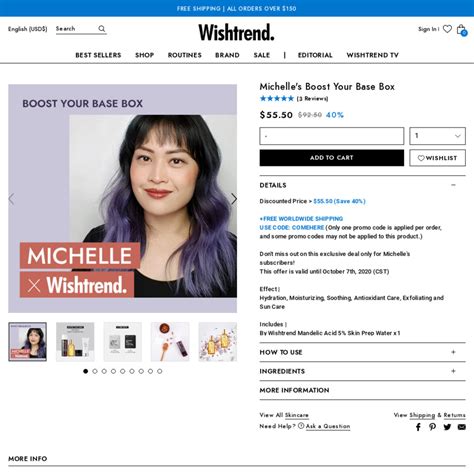Share product on Facebook

(418, 427)
